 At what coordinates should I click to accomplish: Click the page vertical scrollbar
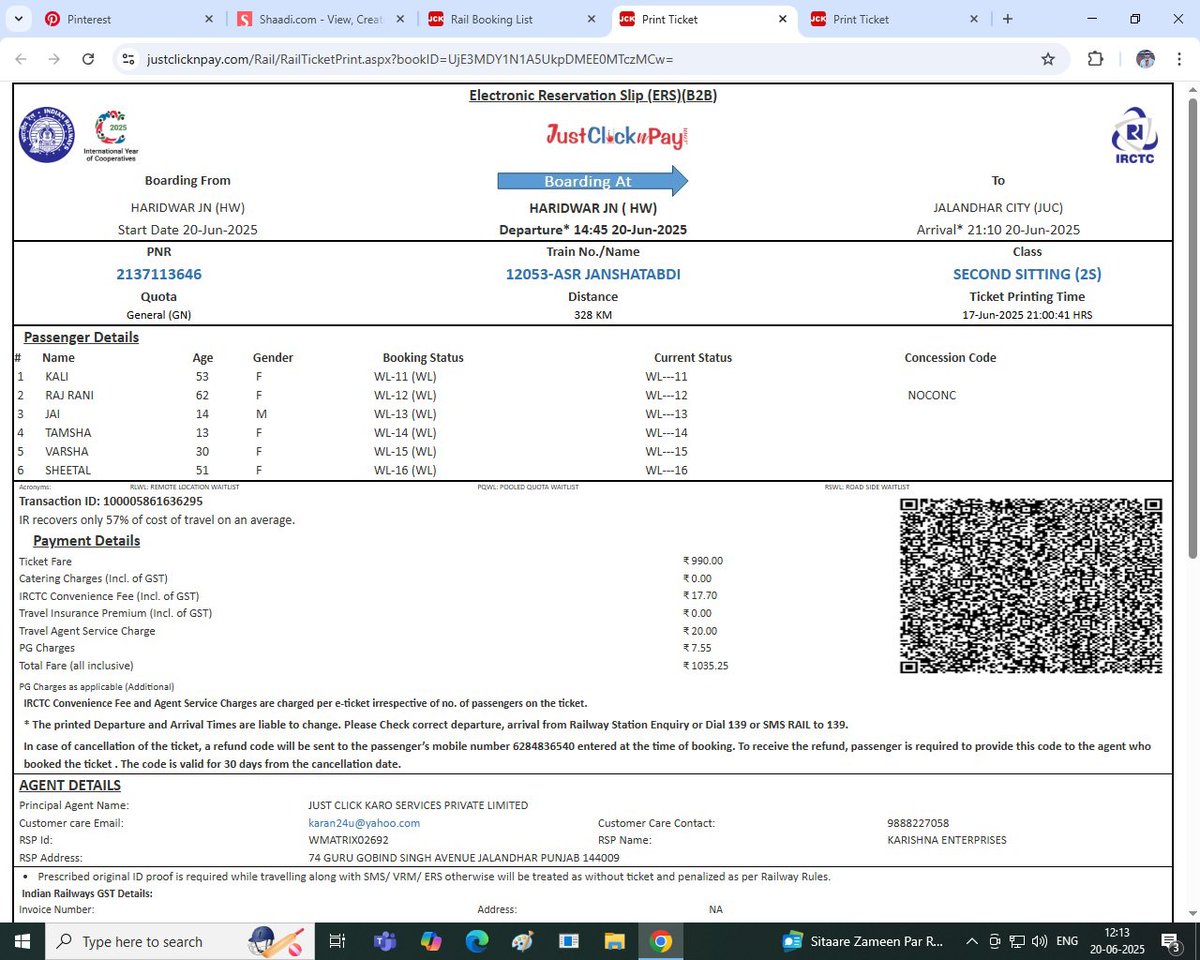[x=1192, y=329]
